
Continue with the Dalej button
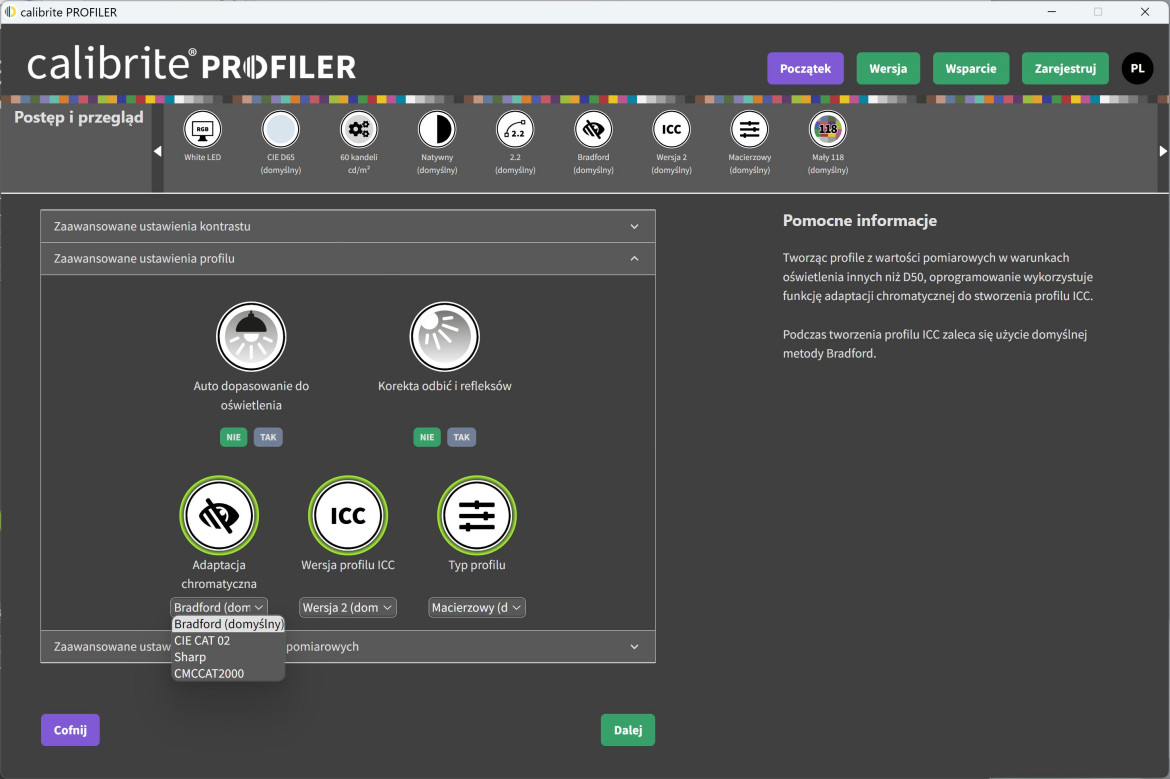tap(628, 730)
